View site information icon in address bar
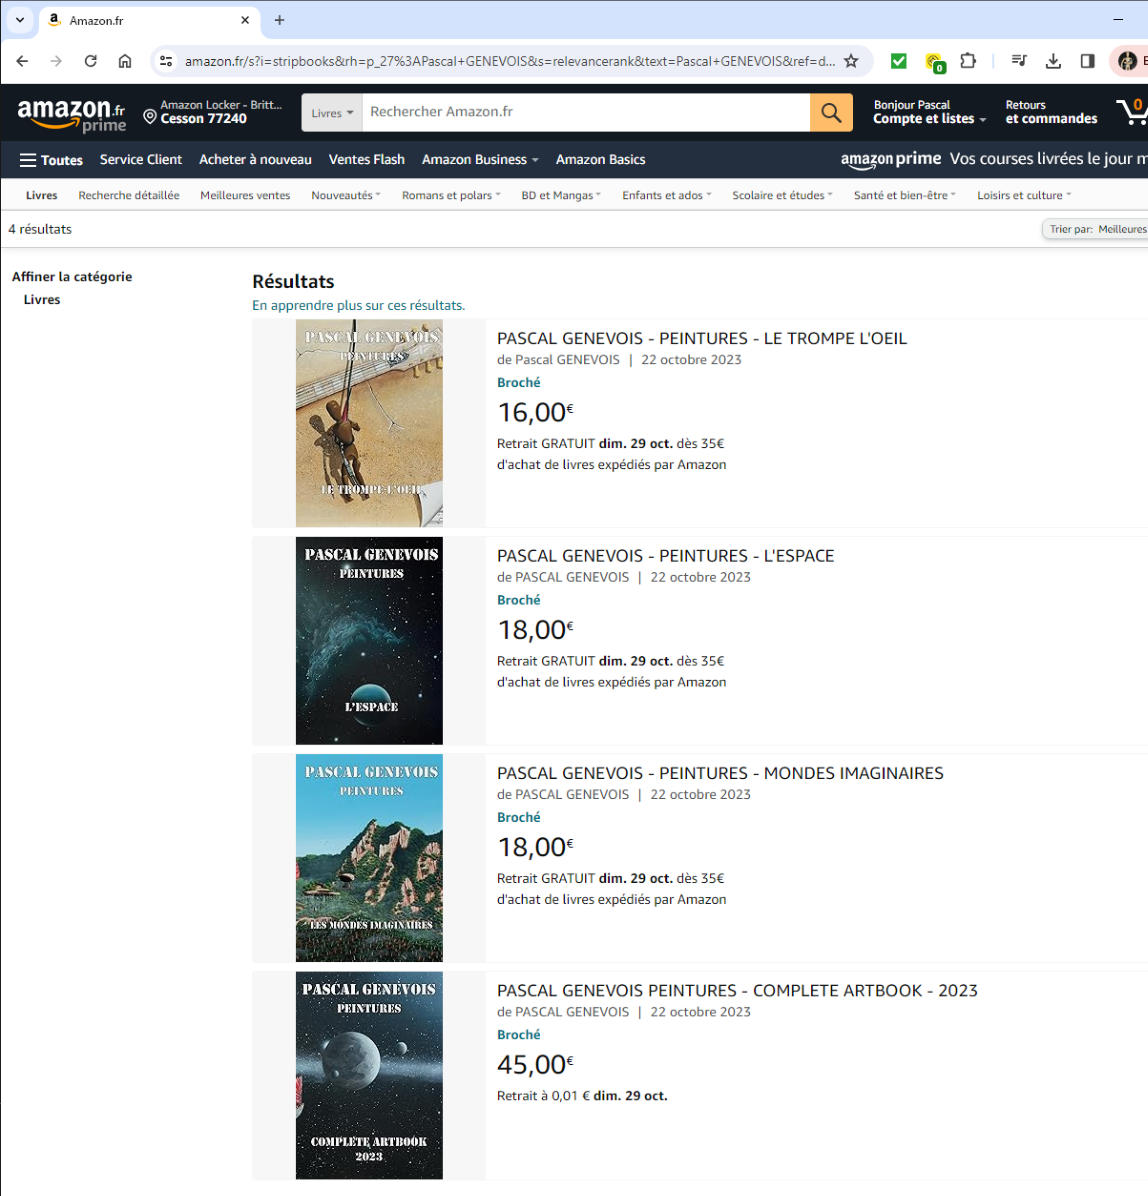 (x=166, y=61)
